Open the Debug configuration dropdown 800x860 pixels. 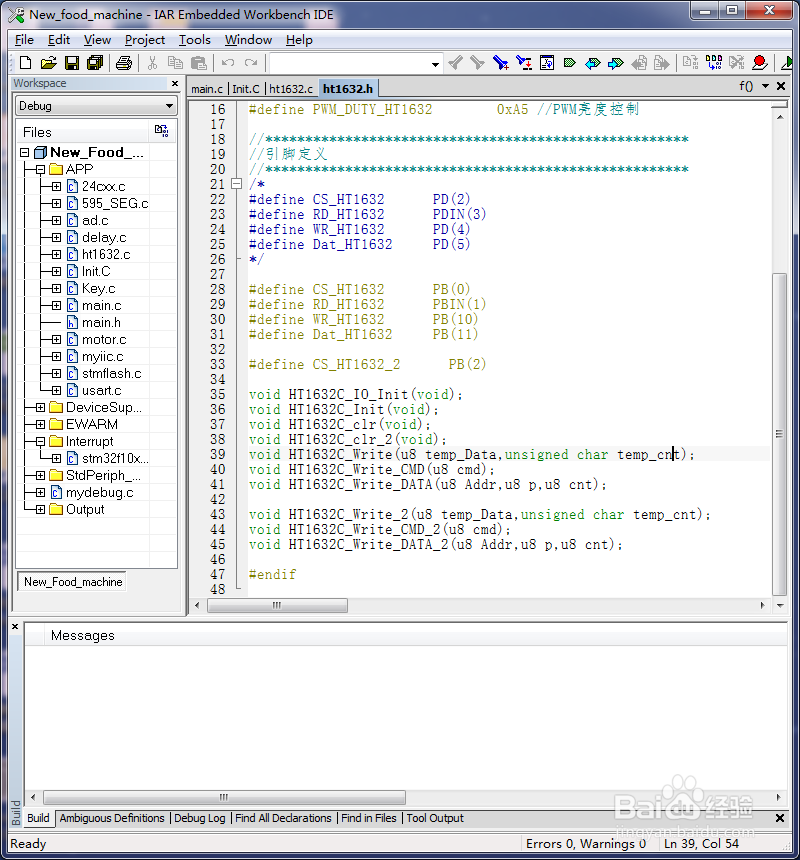tap(169, 106)
